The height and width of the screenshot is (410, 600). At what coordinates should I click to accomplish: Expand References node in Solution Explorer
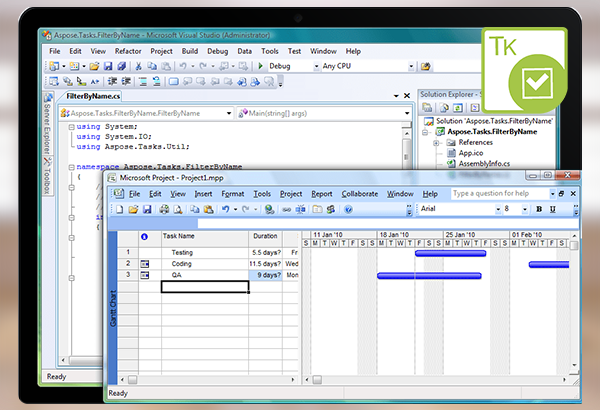[436, 143]
